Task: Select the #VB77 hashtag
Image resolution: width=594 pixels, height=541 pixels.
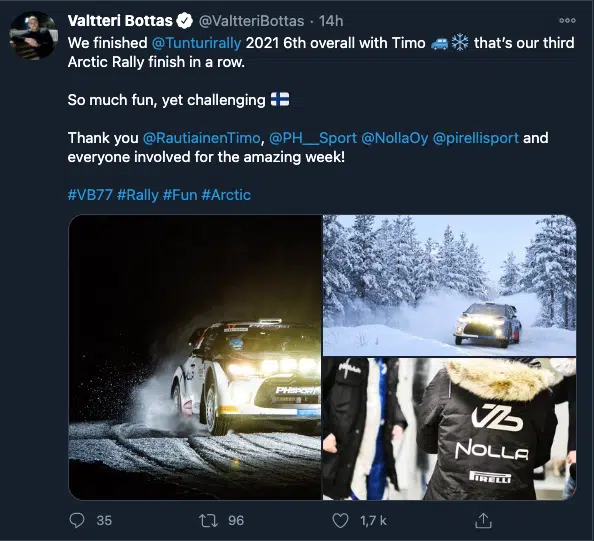Action: 90,195
